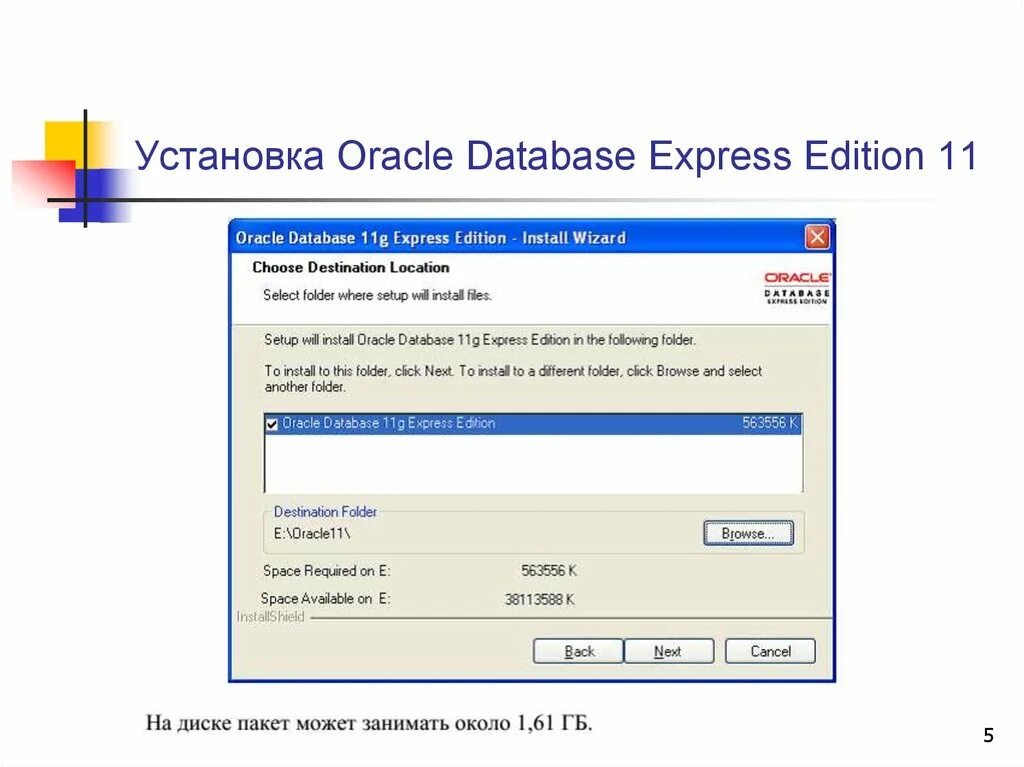Click the E:\Oracle11\ destination path
1024x767 pixels.
pyautogui.click(x=312, y=534)
